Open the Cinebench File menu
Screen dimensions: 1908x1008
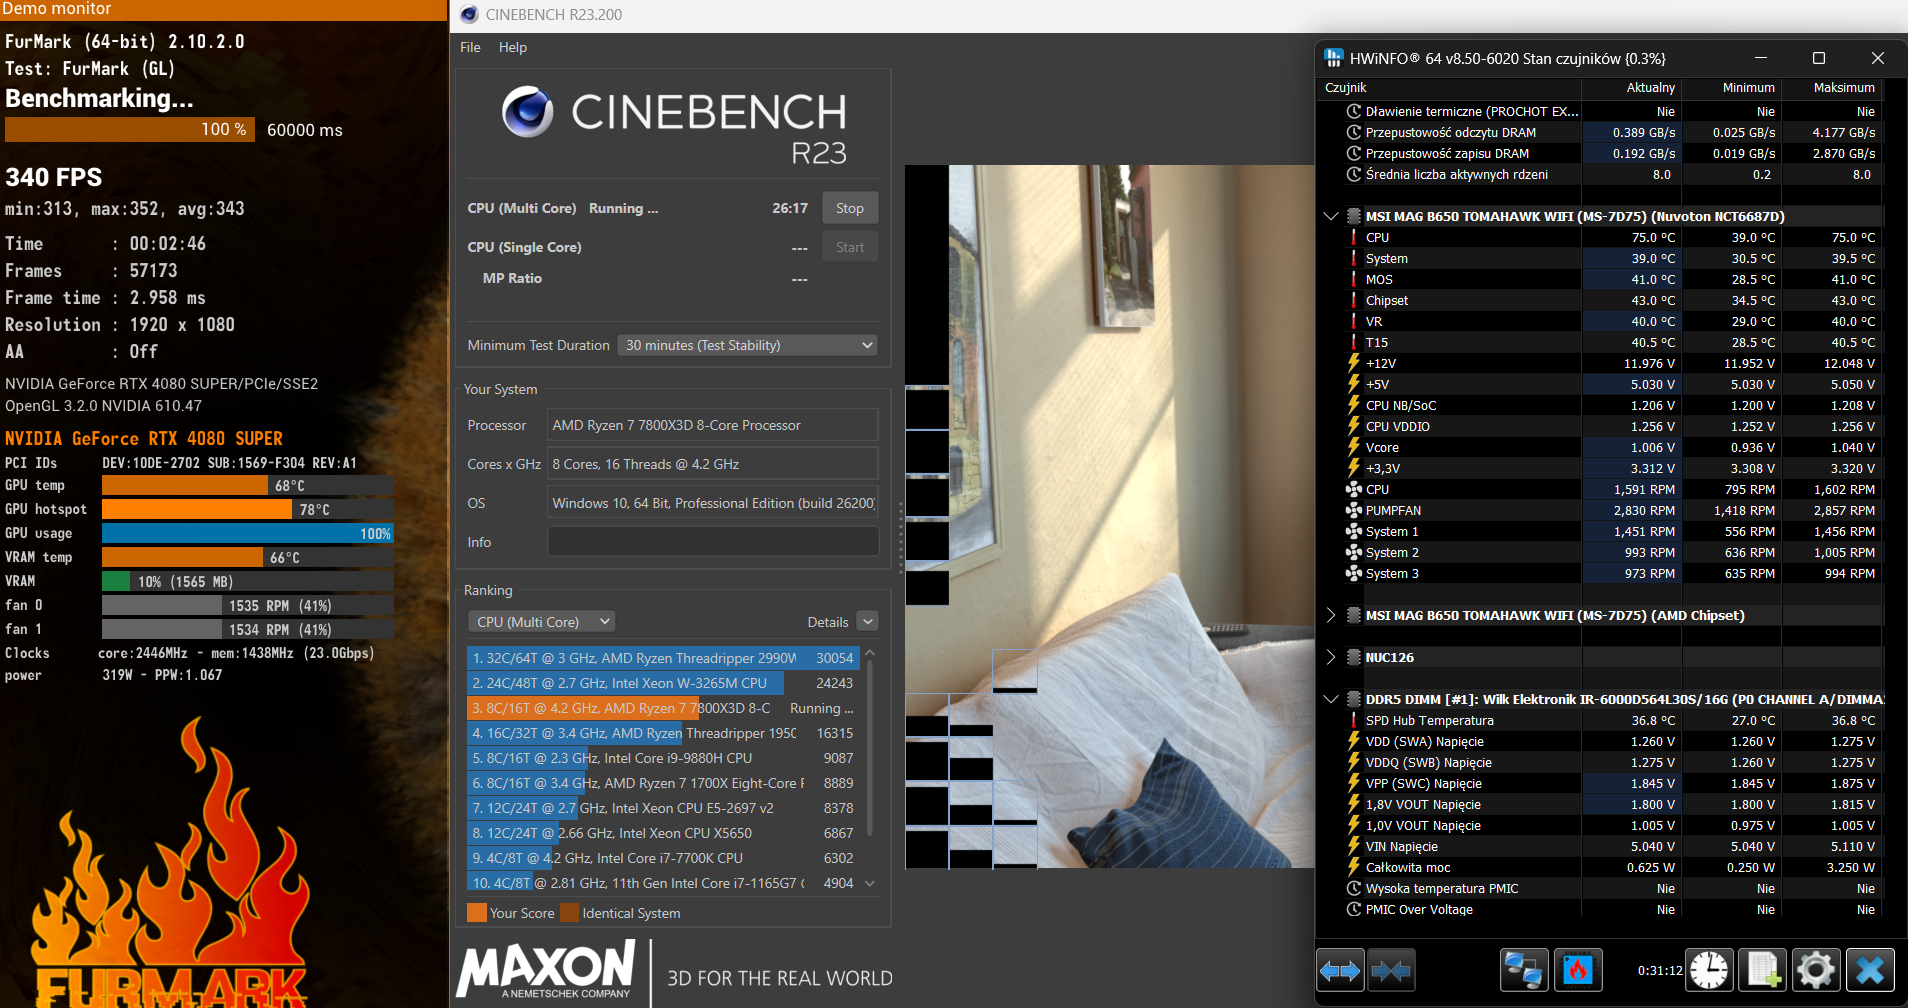pos(470,47)
